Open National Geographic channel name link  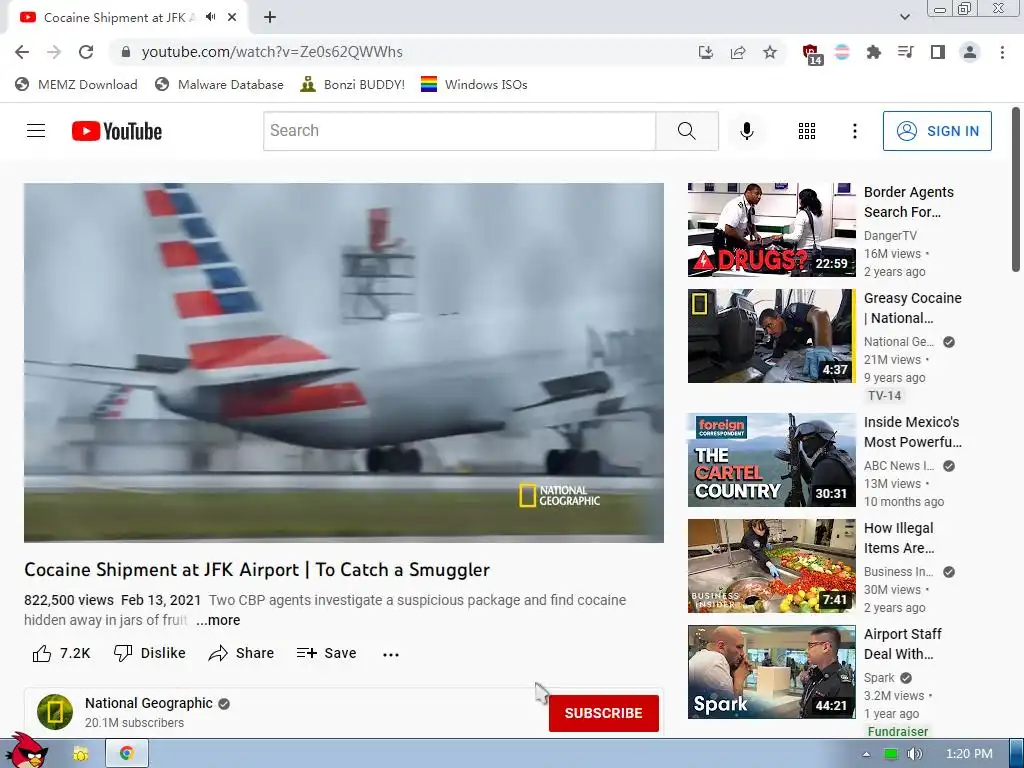pos(149,703)
